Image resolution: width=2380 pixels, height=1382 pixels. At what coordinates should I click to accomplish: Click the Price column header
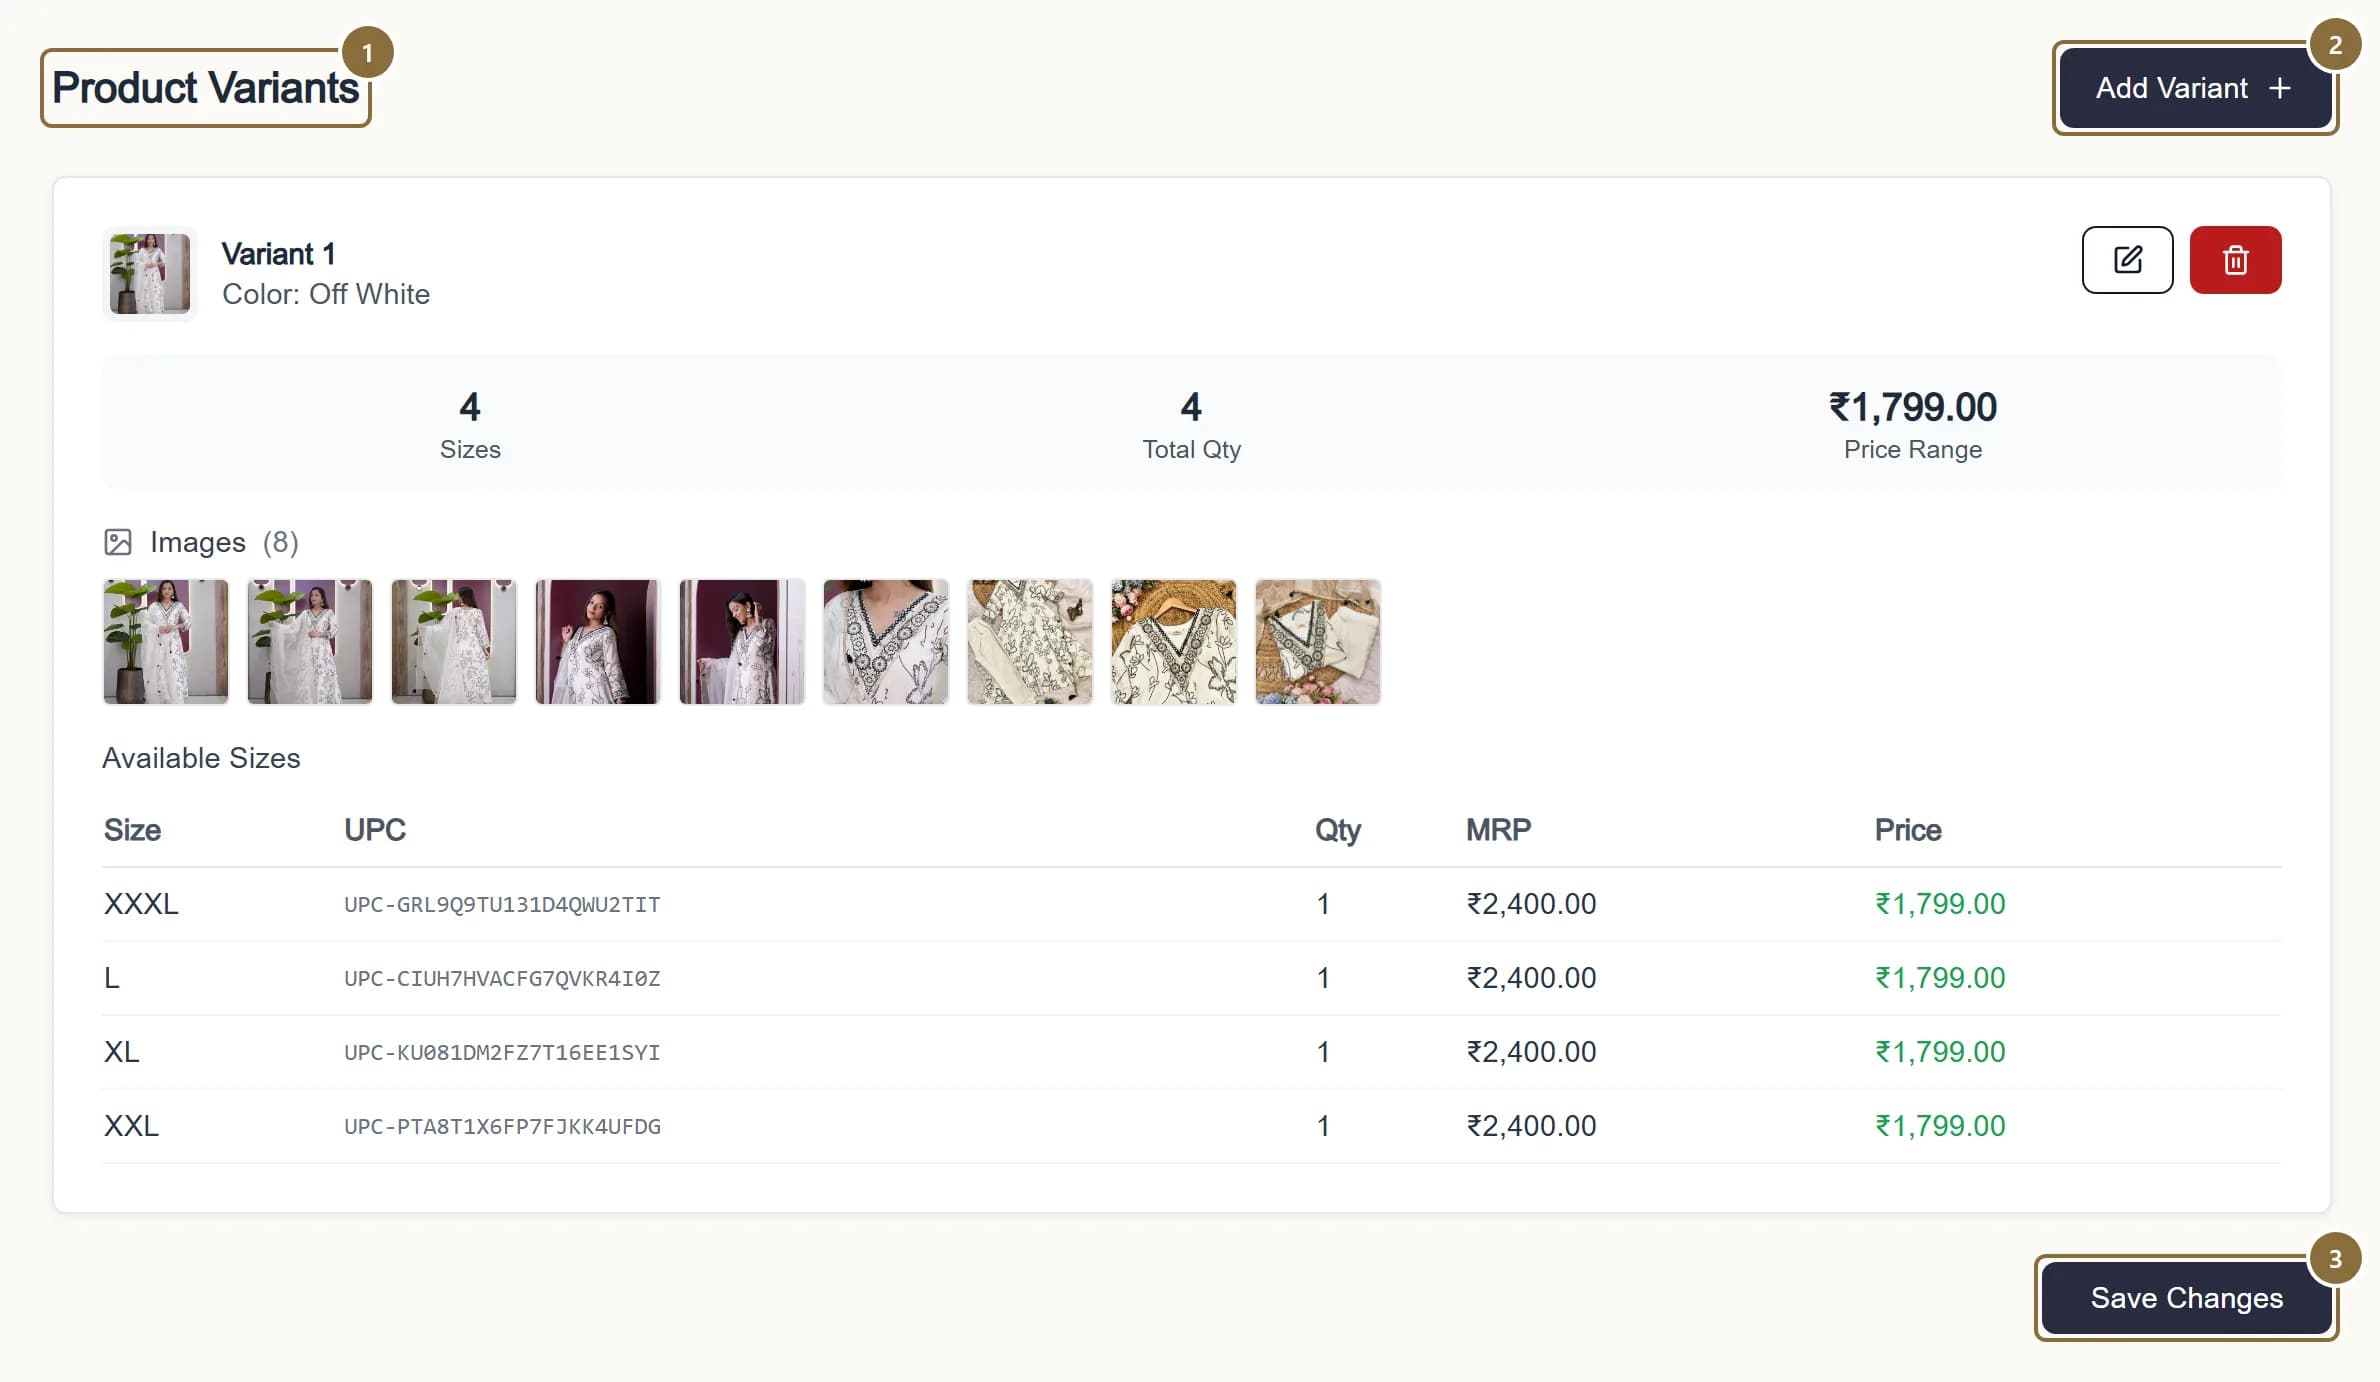point(1908,830)
